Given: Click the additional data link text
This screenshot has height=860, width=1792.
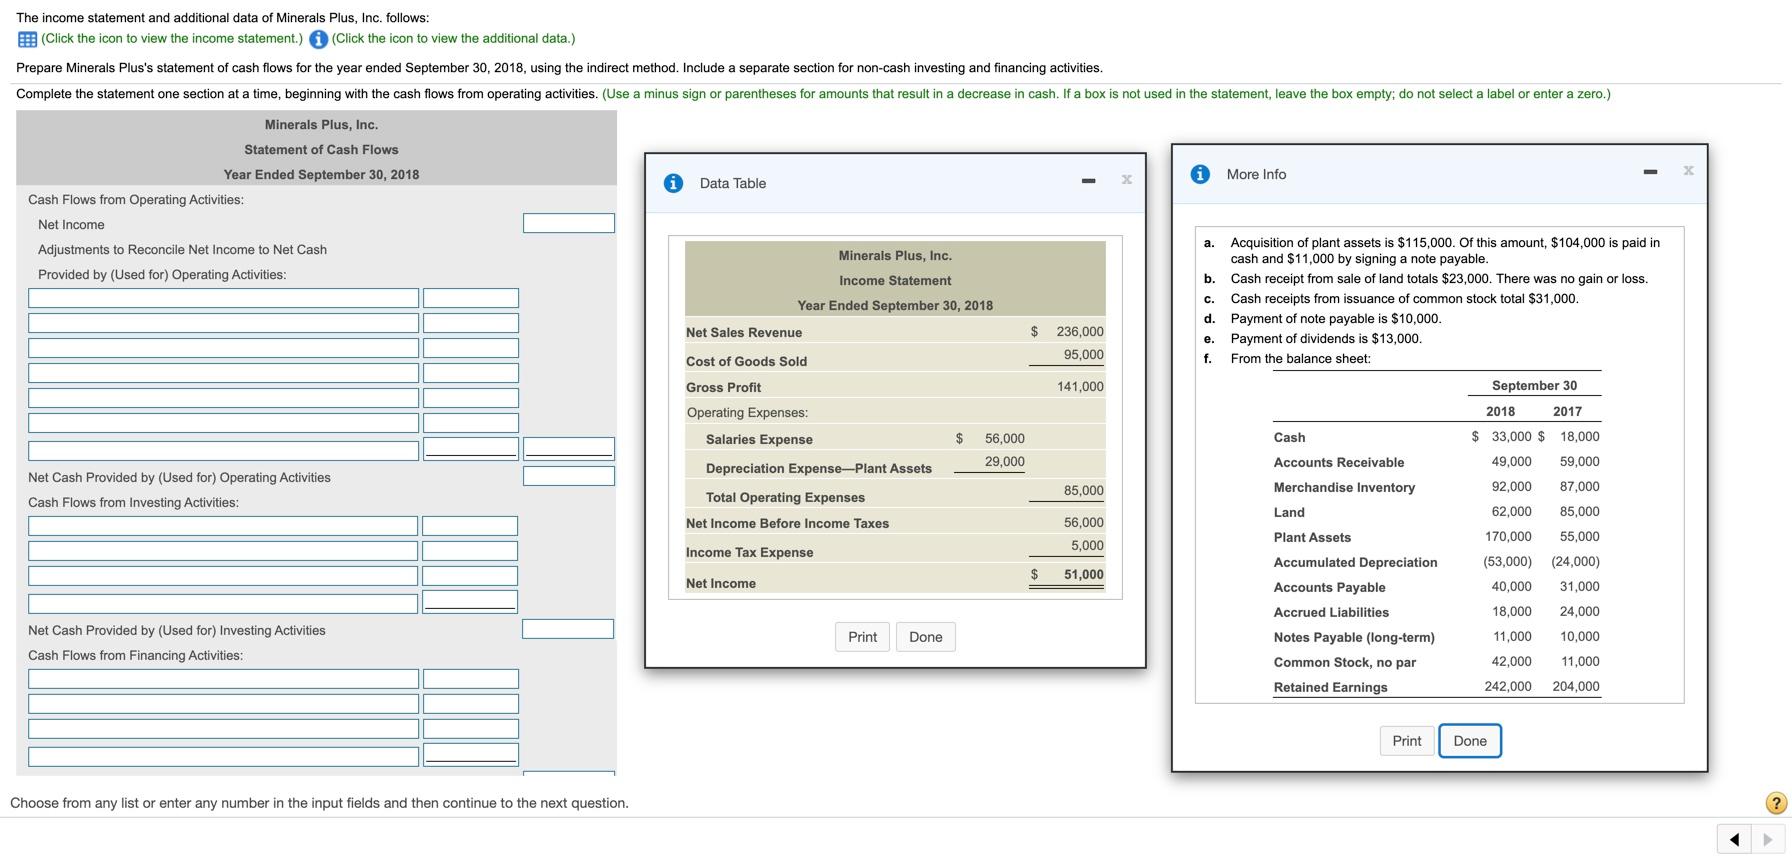Looking at the screenshot, I should pos(453,38).
